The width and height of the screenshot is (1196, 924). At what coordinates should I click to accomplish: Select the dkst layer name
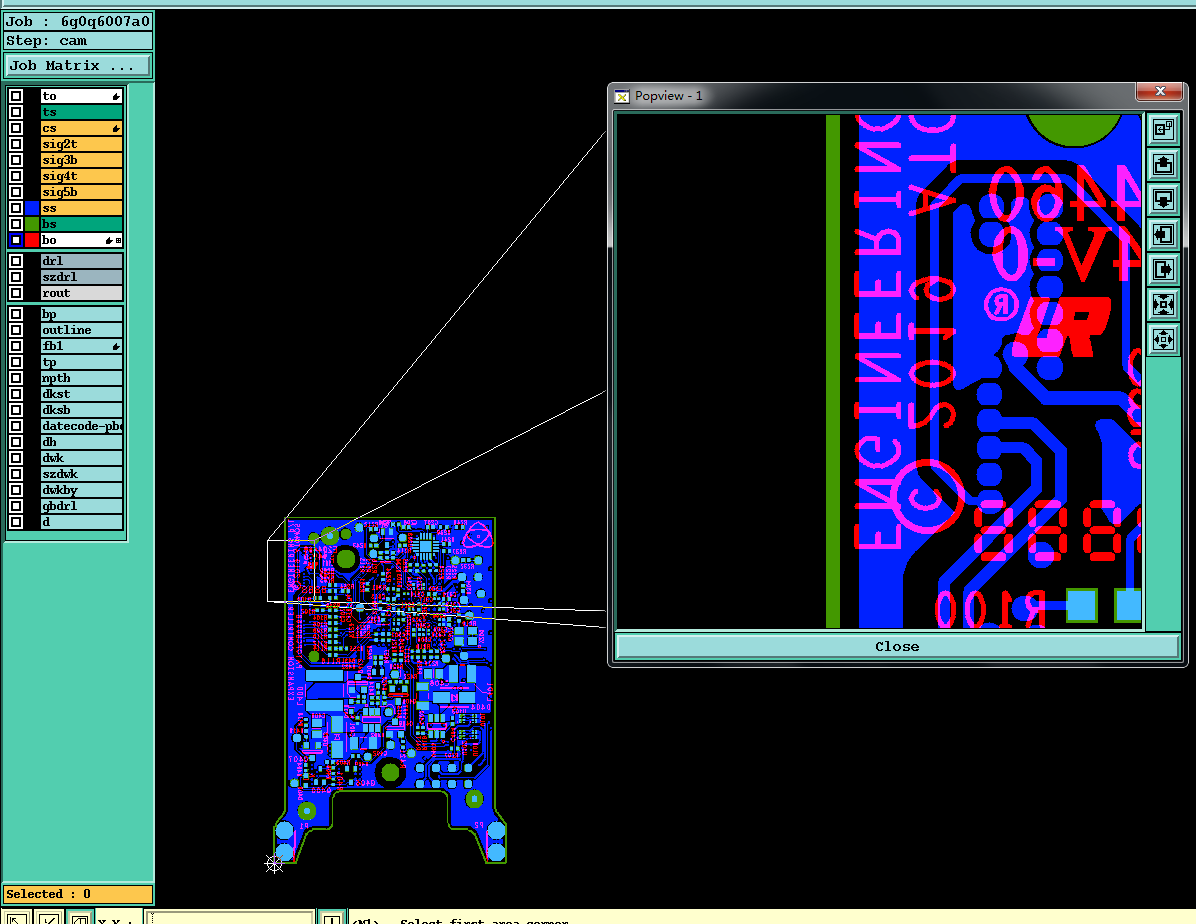coord(82,394)
